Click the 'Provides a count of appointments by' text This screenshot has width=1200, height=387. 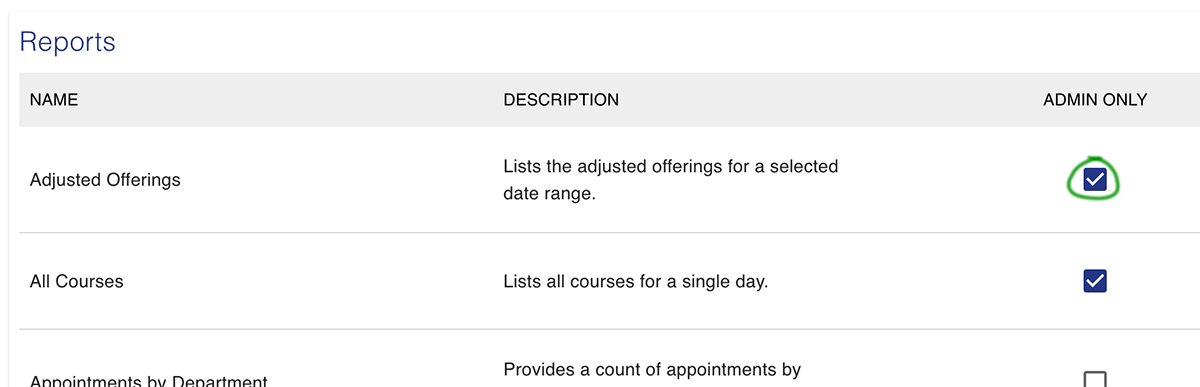[x=652, y=370]
